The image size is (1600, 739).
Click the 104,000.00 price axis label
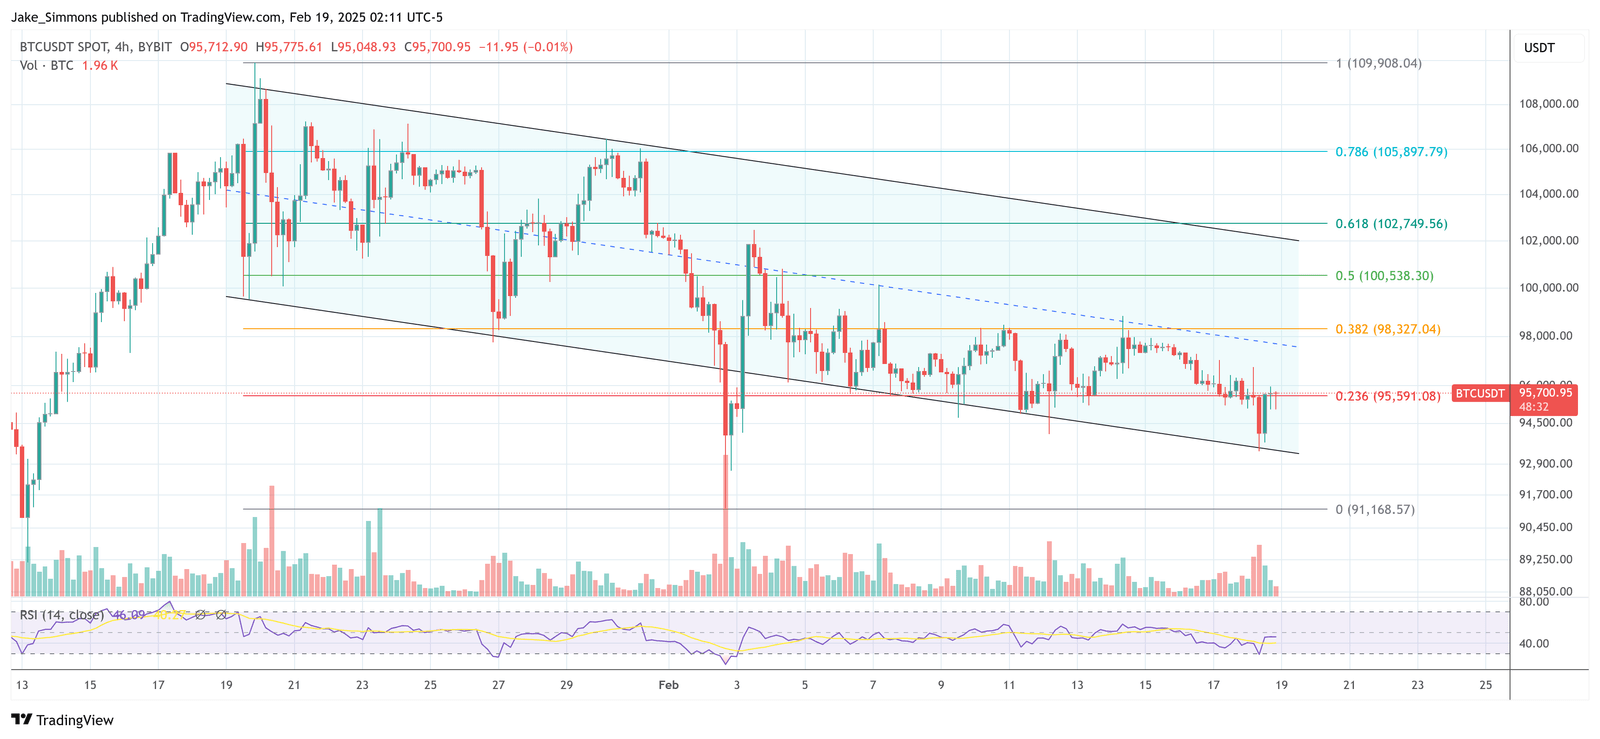click(1549, 194)
